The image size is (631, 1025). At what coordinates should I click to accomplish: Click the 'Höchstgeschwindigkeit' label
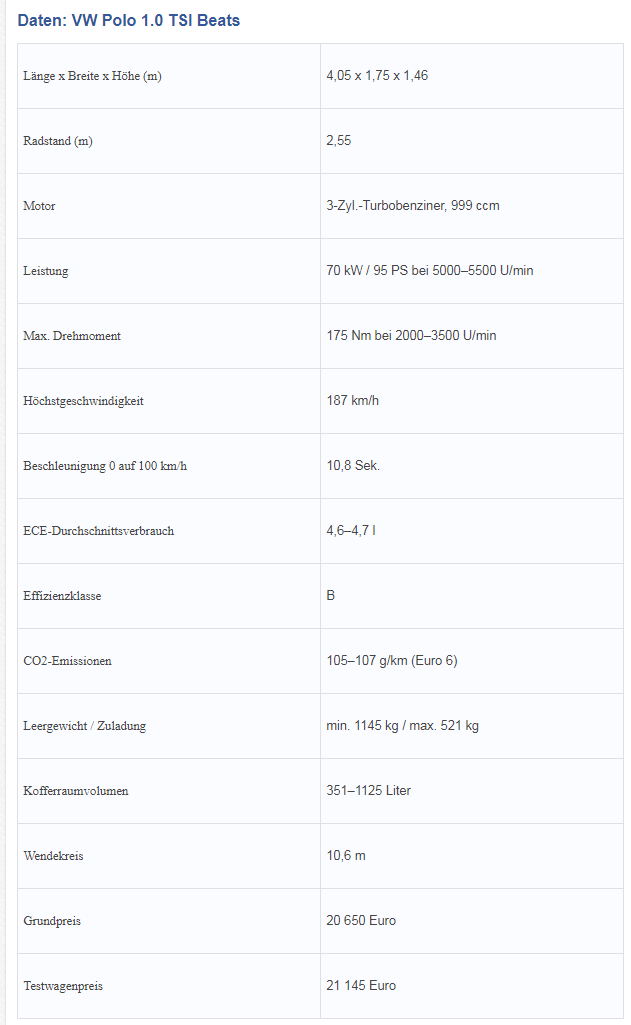point(84,401)
